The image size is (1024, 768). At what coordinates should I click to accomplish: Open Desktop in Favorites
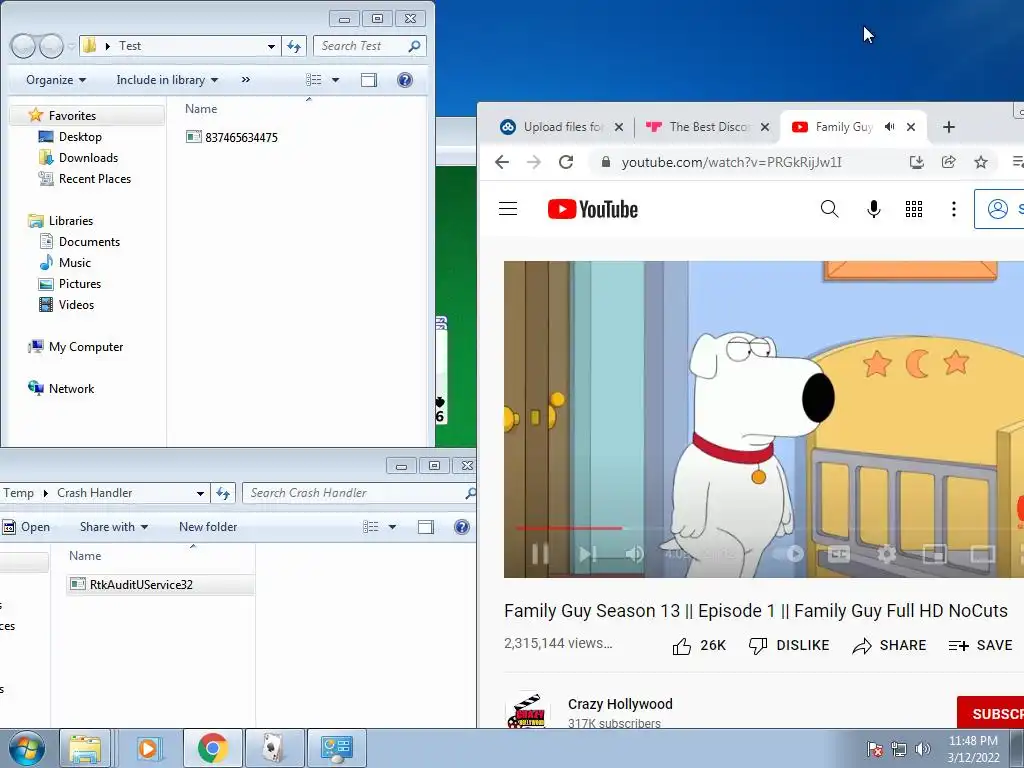[71, 136]
